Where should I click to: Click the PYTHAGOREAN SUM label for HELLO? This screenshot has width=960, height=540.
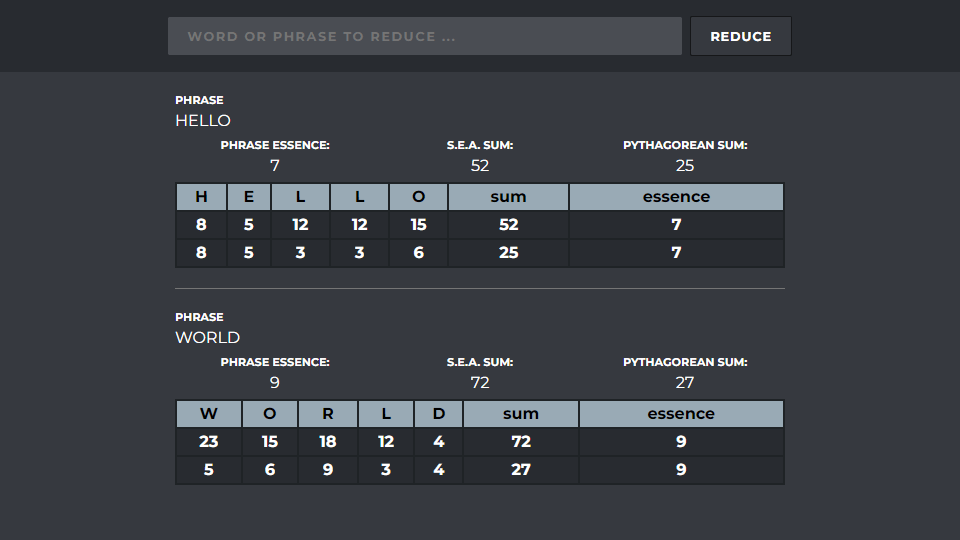tap(685, 145)
